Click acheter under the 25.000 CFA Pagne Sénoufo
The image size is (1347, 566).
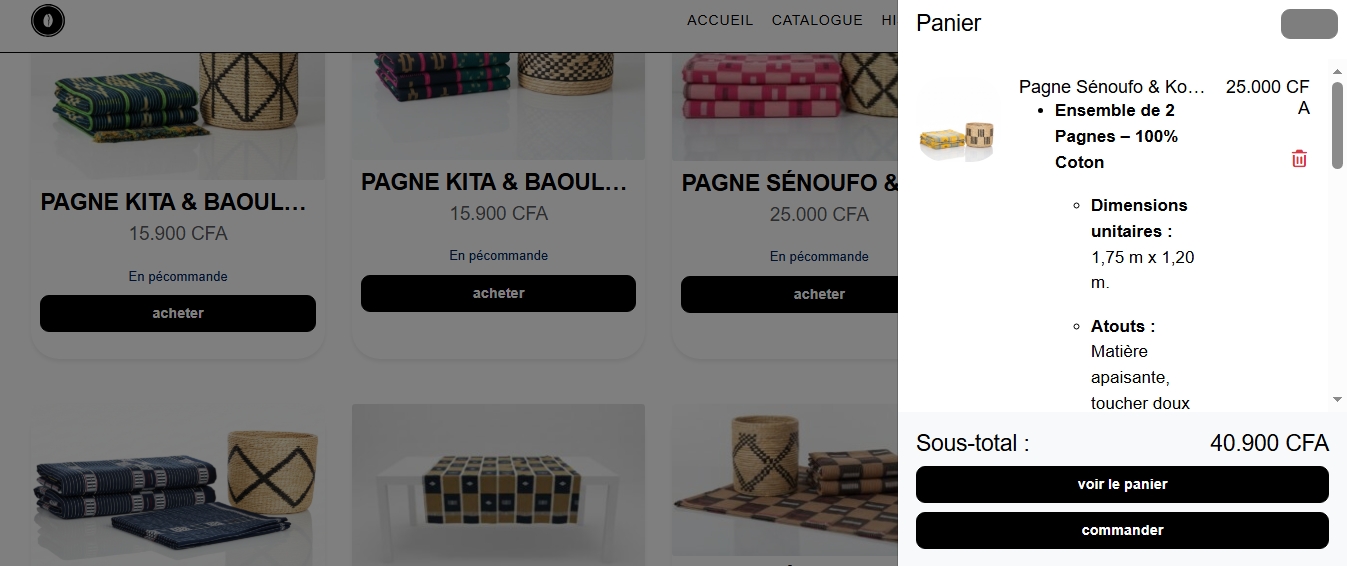tap(790, 294)
